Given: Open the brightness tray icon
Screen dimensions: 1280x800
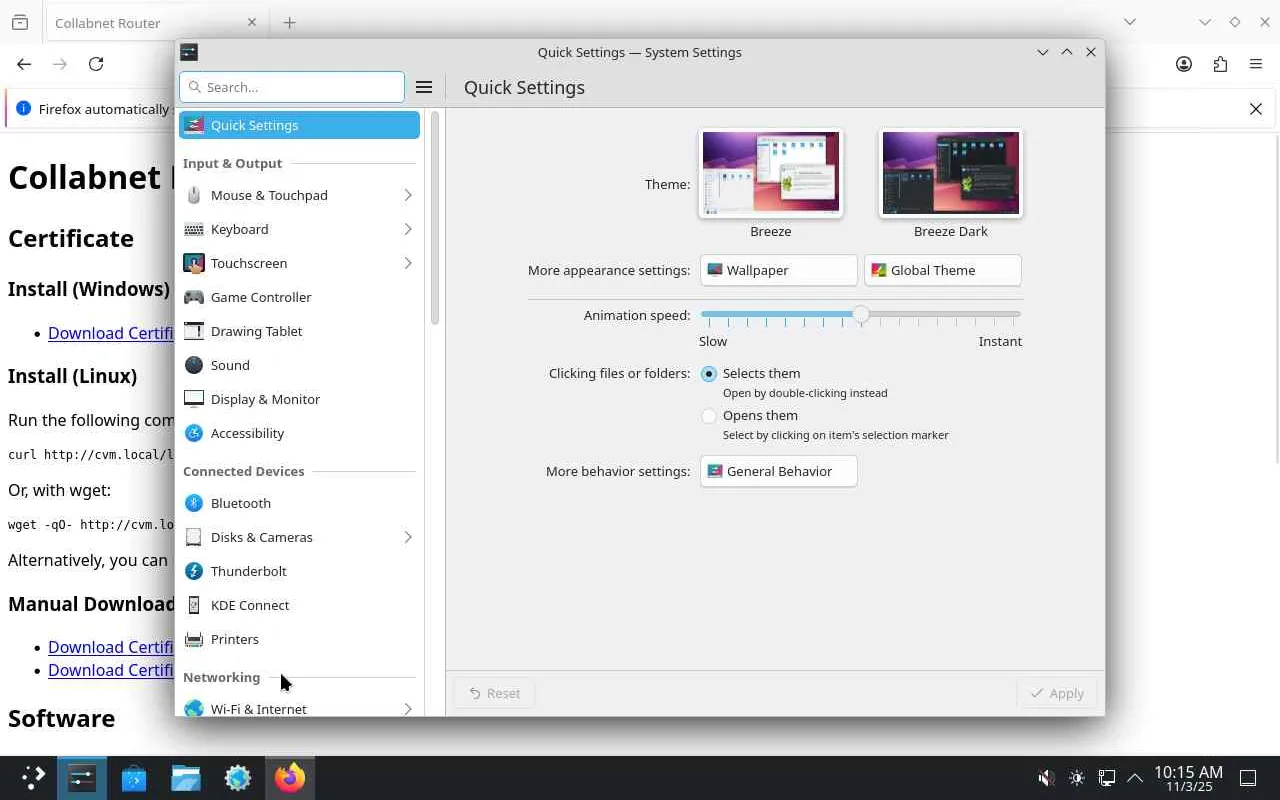Looking at the screenshot, I should tap(1077, 778).
